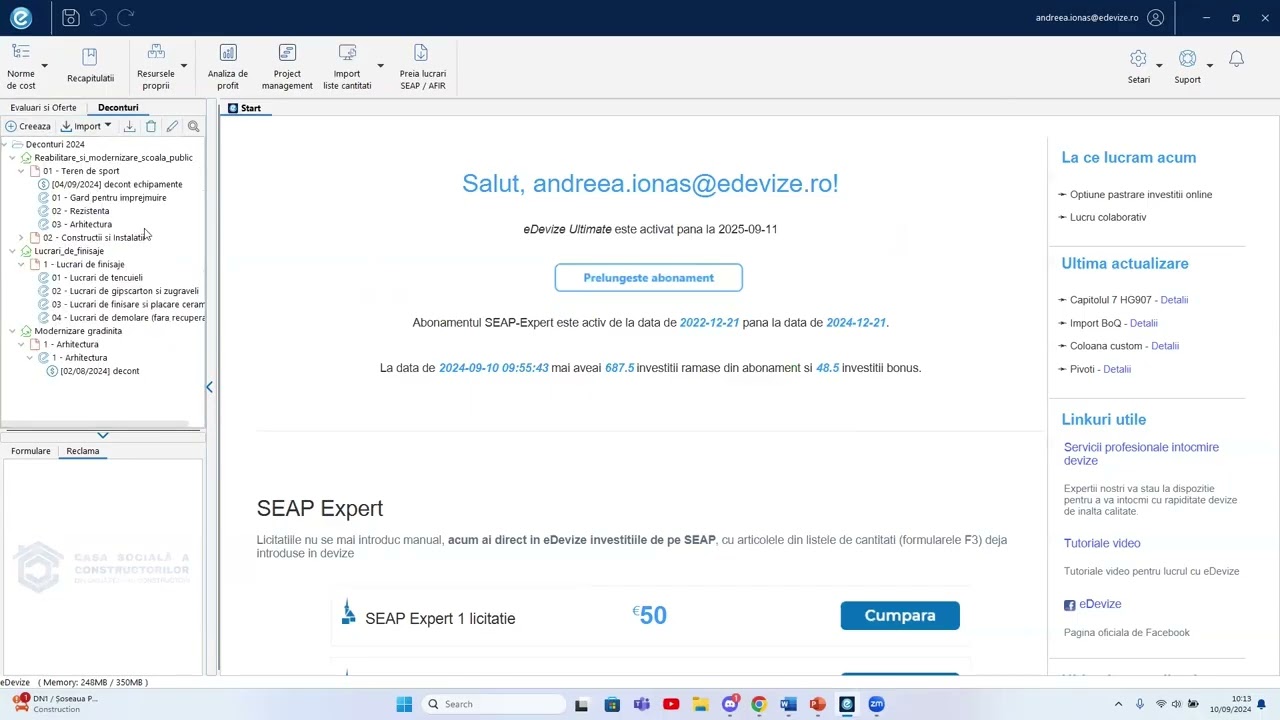Switch to Evaluari si Oferte tab
The height and width of the screenshot is (720, 1280).
(x=43, y=108)
